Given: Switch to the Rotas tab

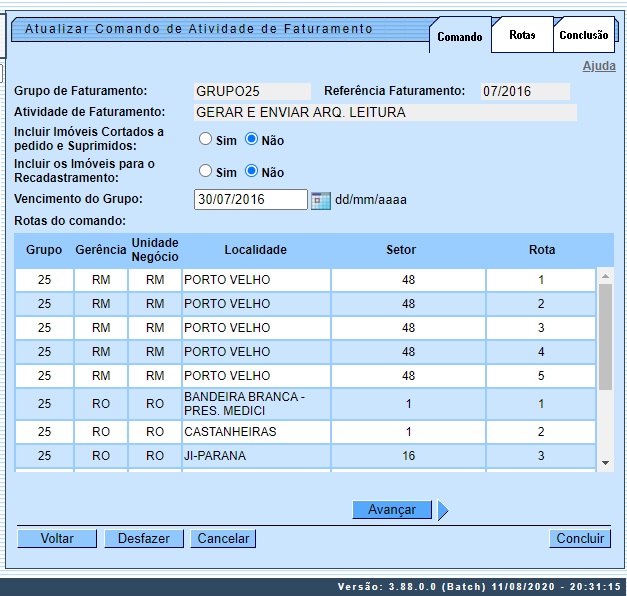Looking at the screenshot, I should (x=522, y=35).
